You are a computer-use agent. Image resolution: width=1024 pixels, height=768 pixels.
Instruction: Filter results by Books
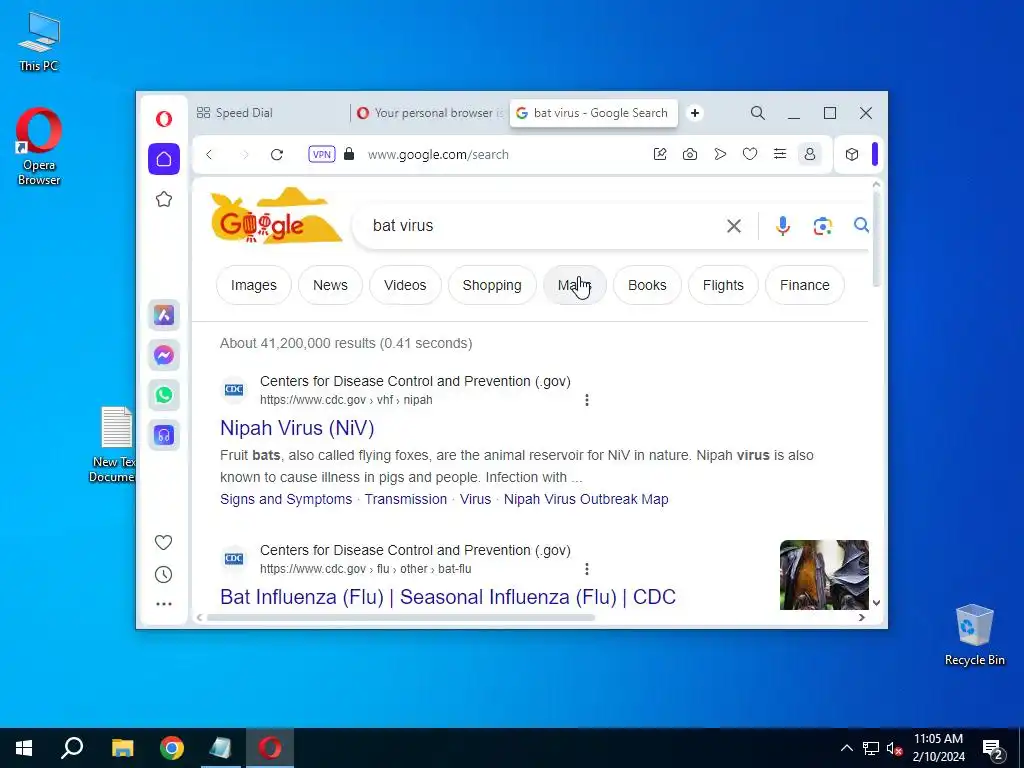pos(647,285)
